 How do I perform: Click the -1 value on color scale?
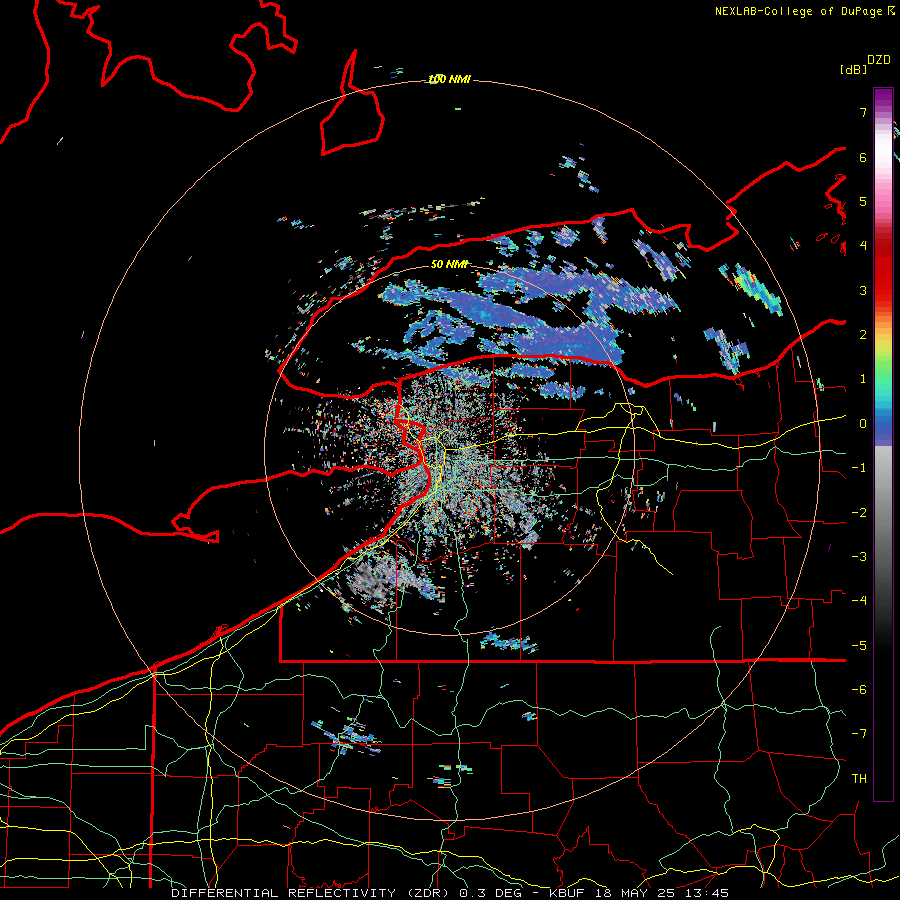coord(859,468)
